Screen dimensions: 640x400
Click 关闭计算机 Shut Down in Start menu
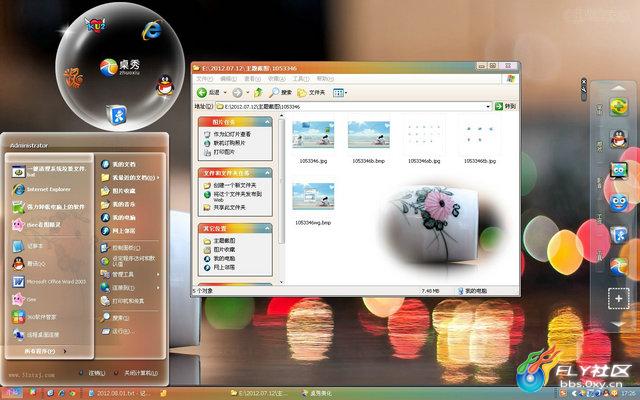[x=136, y=373]
